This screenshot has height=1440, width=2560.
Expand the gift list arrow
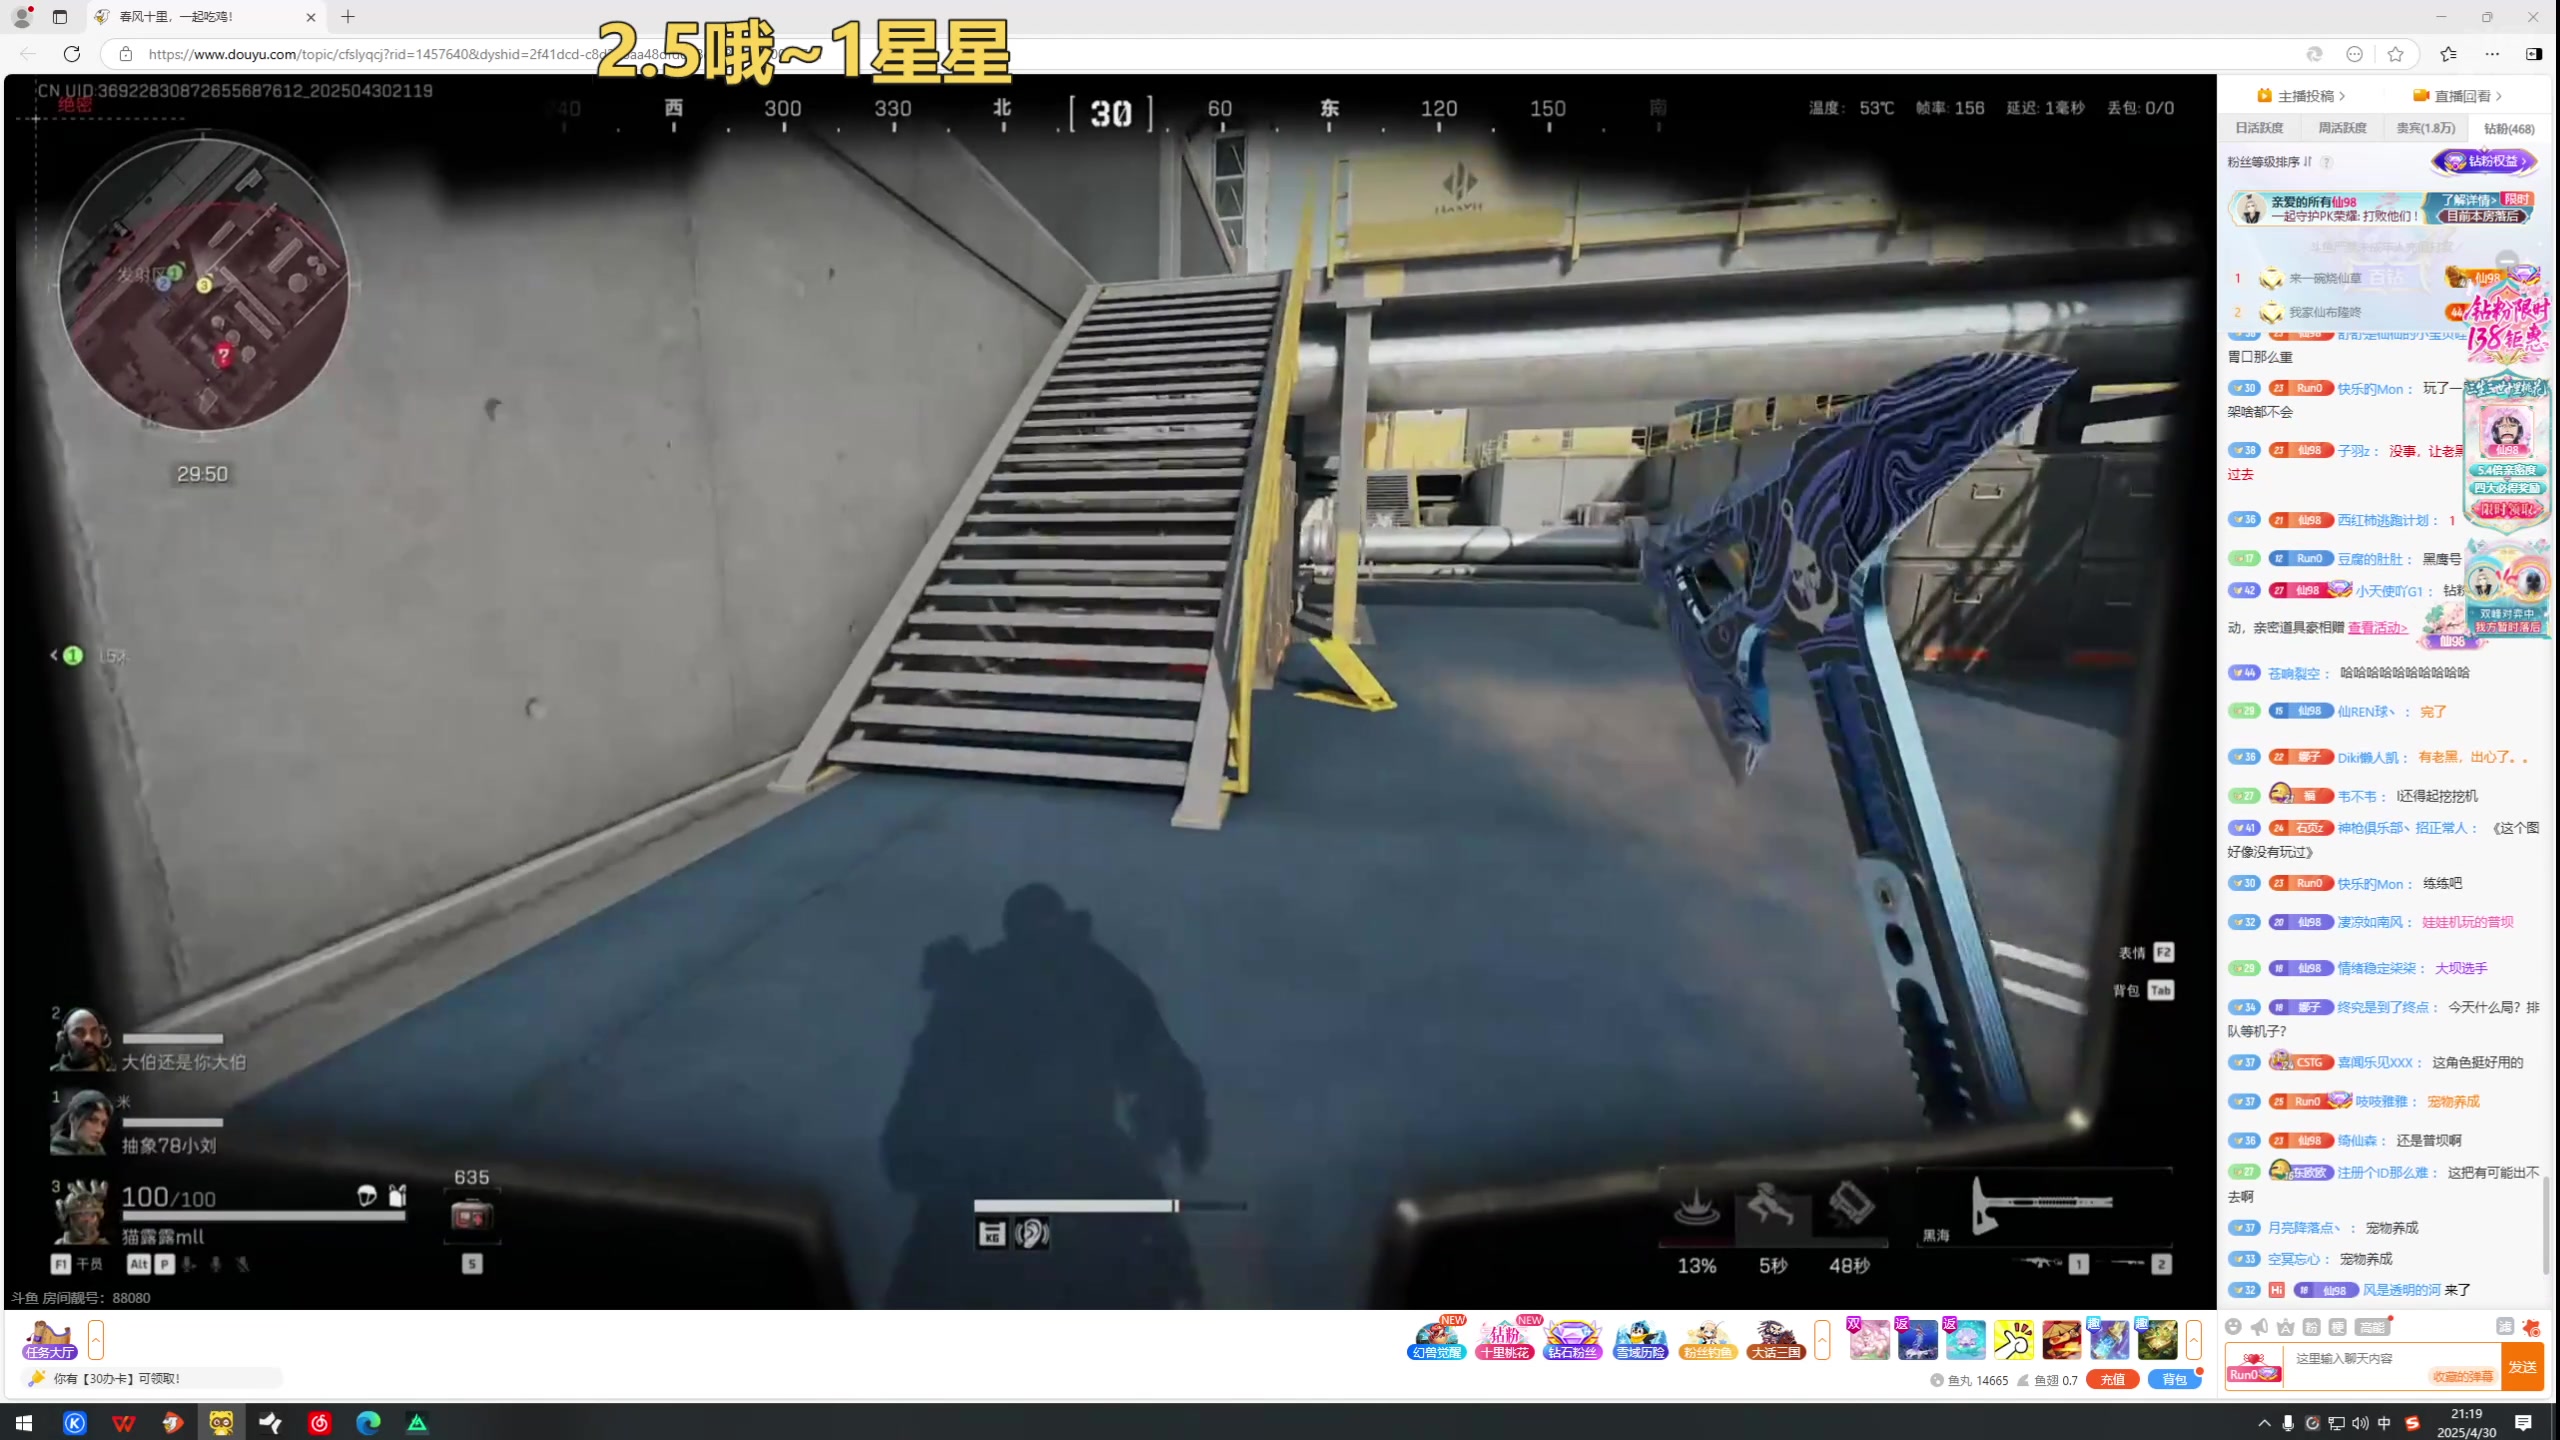pos(2193,1340)
